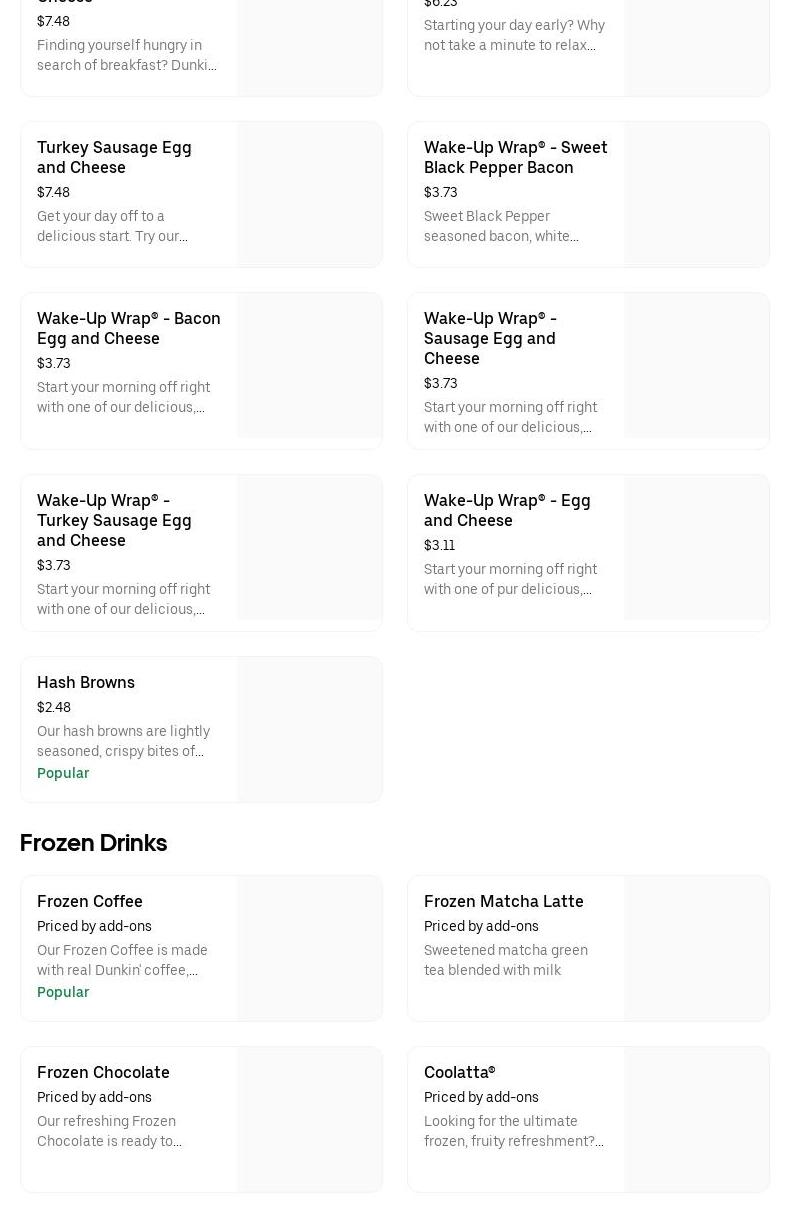Click the Popular tag on Frozen Coffee
Screen dimensions: 804x1214
pos(63,992)
